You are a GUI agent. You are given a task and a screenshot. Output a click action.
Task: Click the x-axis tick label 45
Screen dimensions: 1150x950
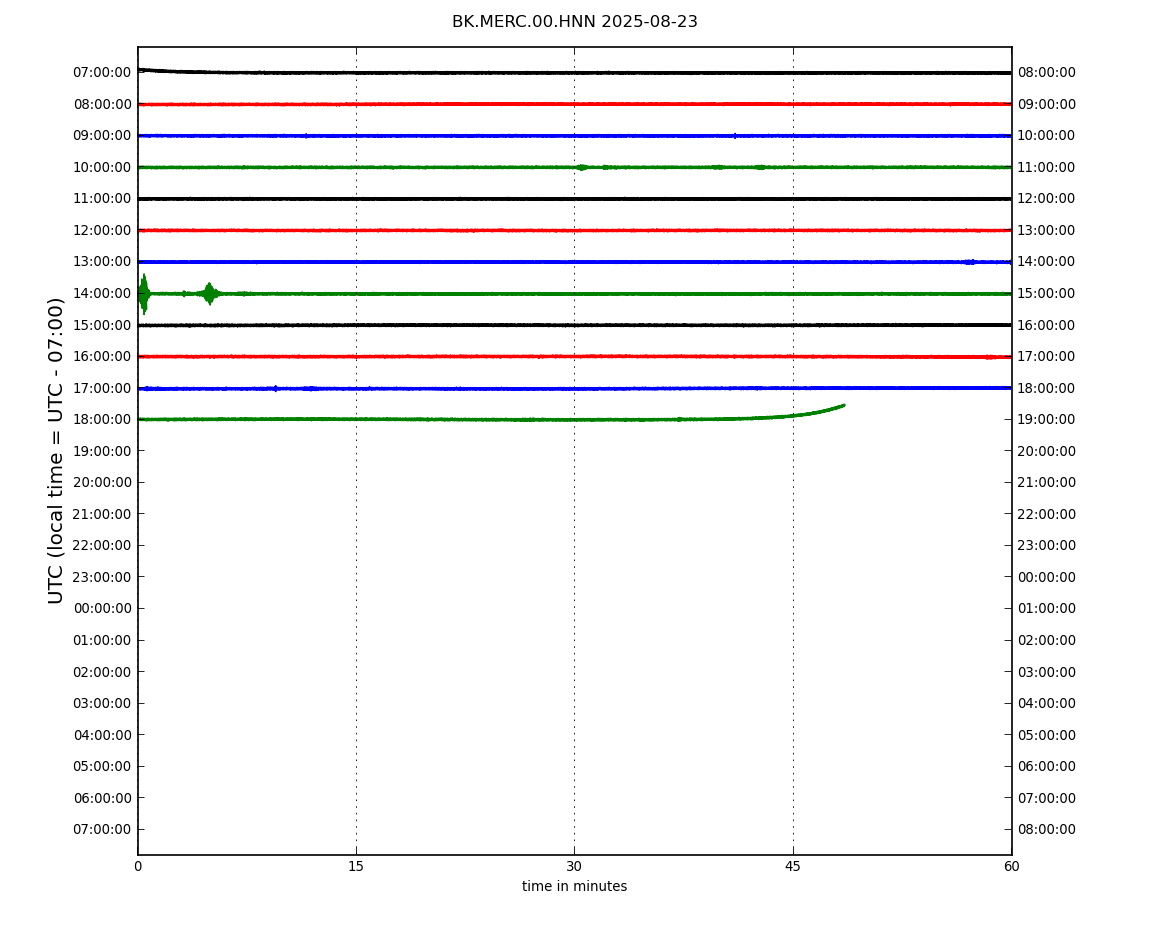click(793, 866)
